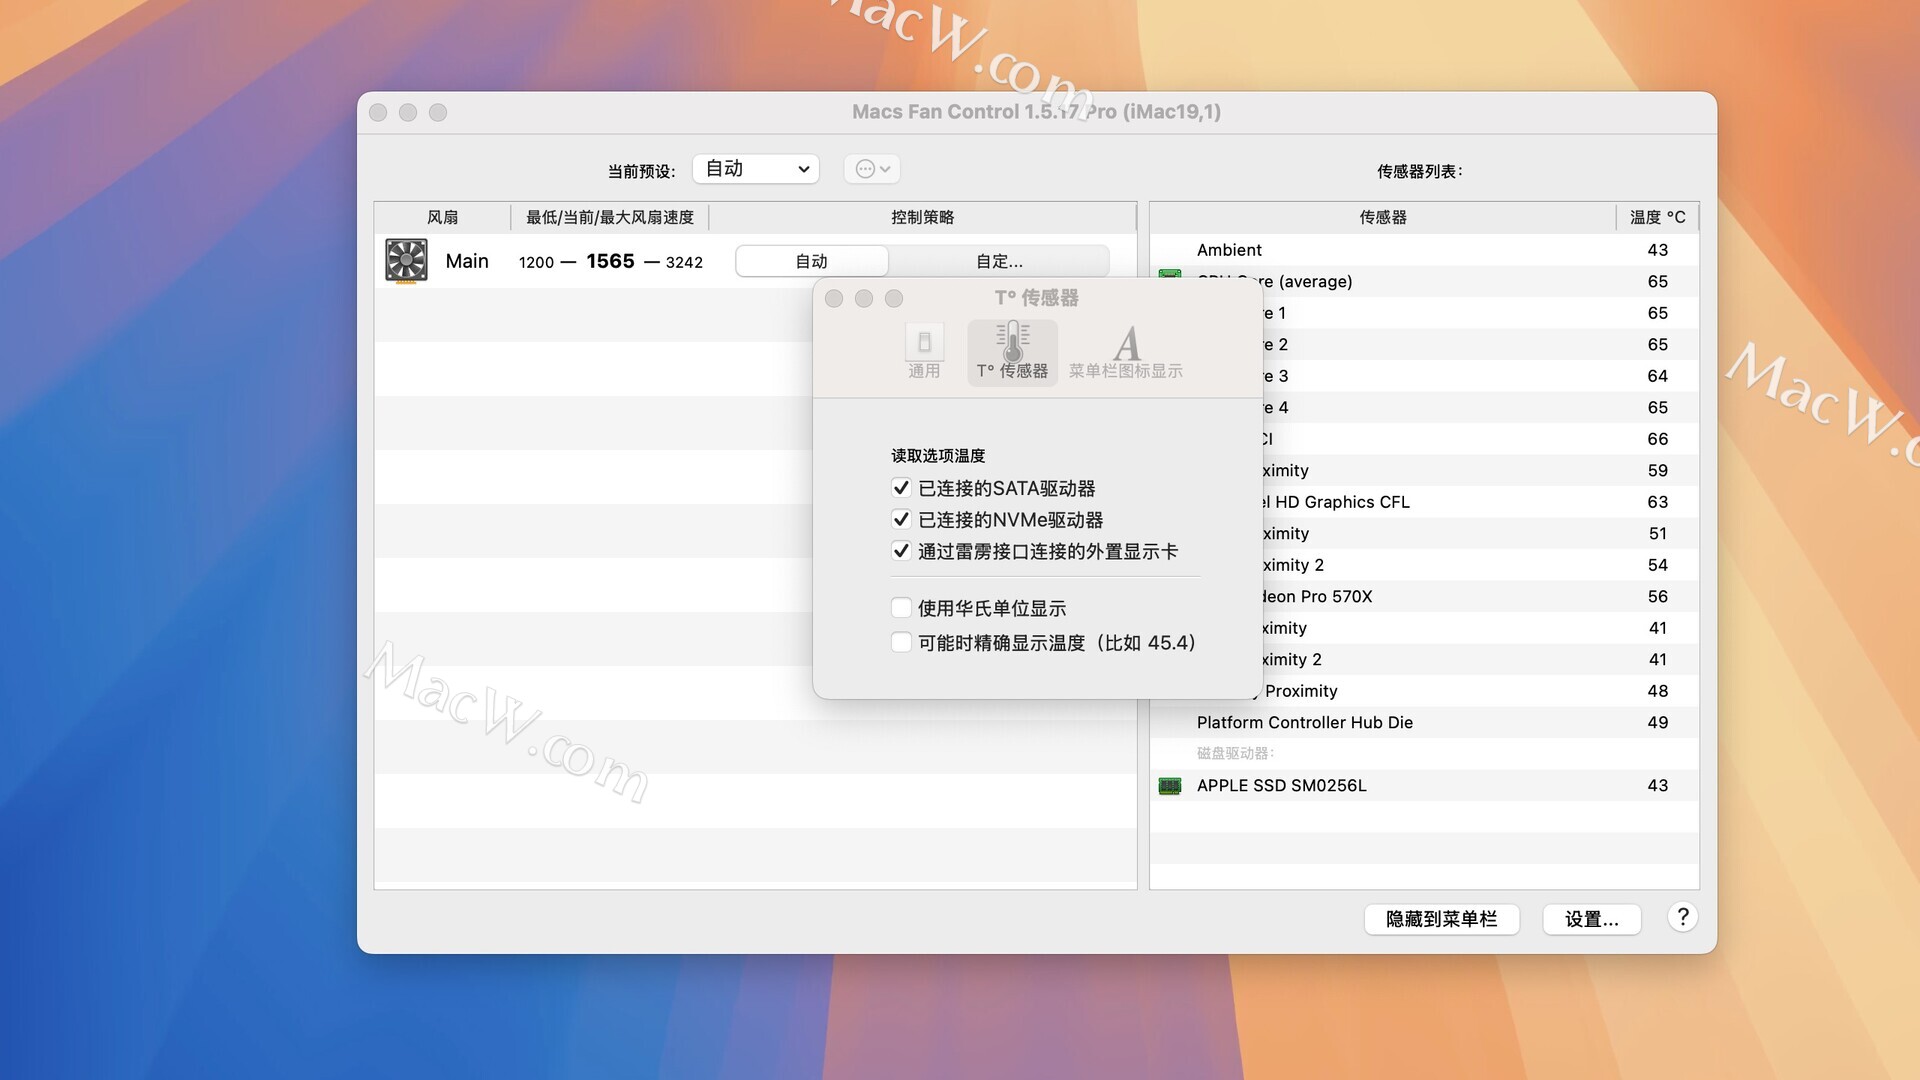Open the 菜单栏图标显示 preferences tab

pyautogui.click(x=1126, y=351)
